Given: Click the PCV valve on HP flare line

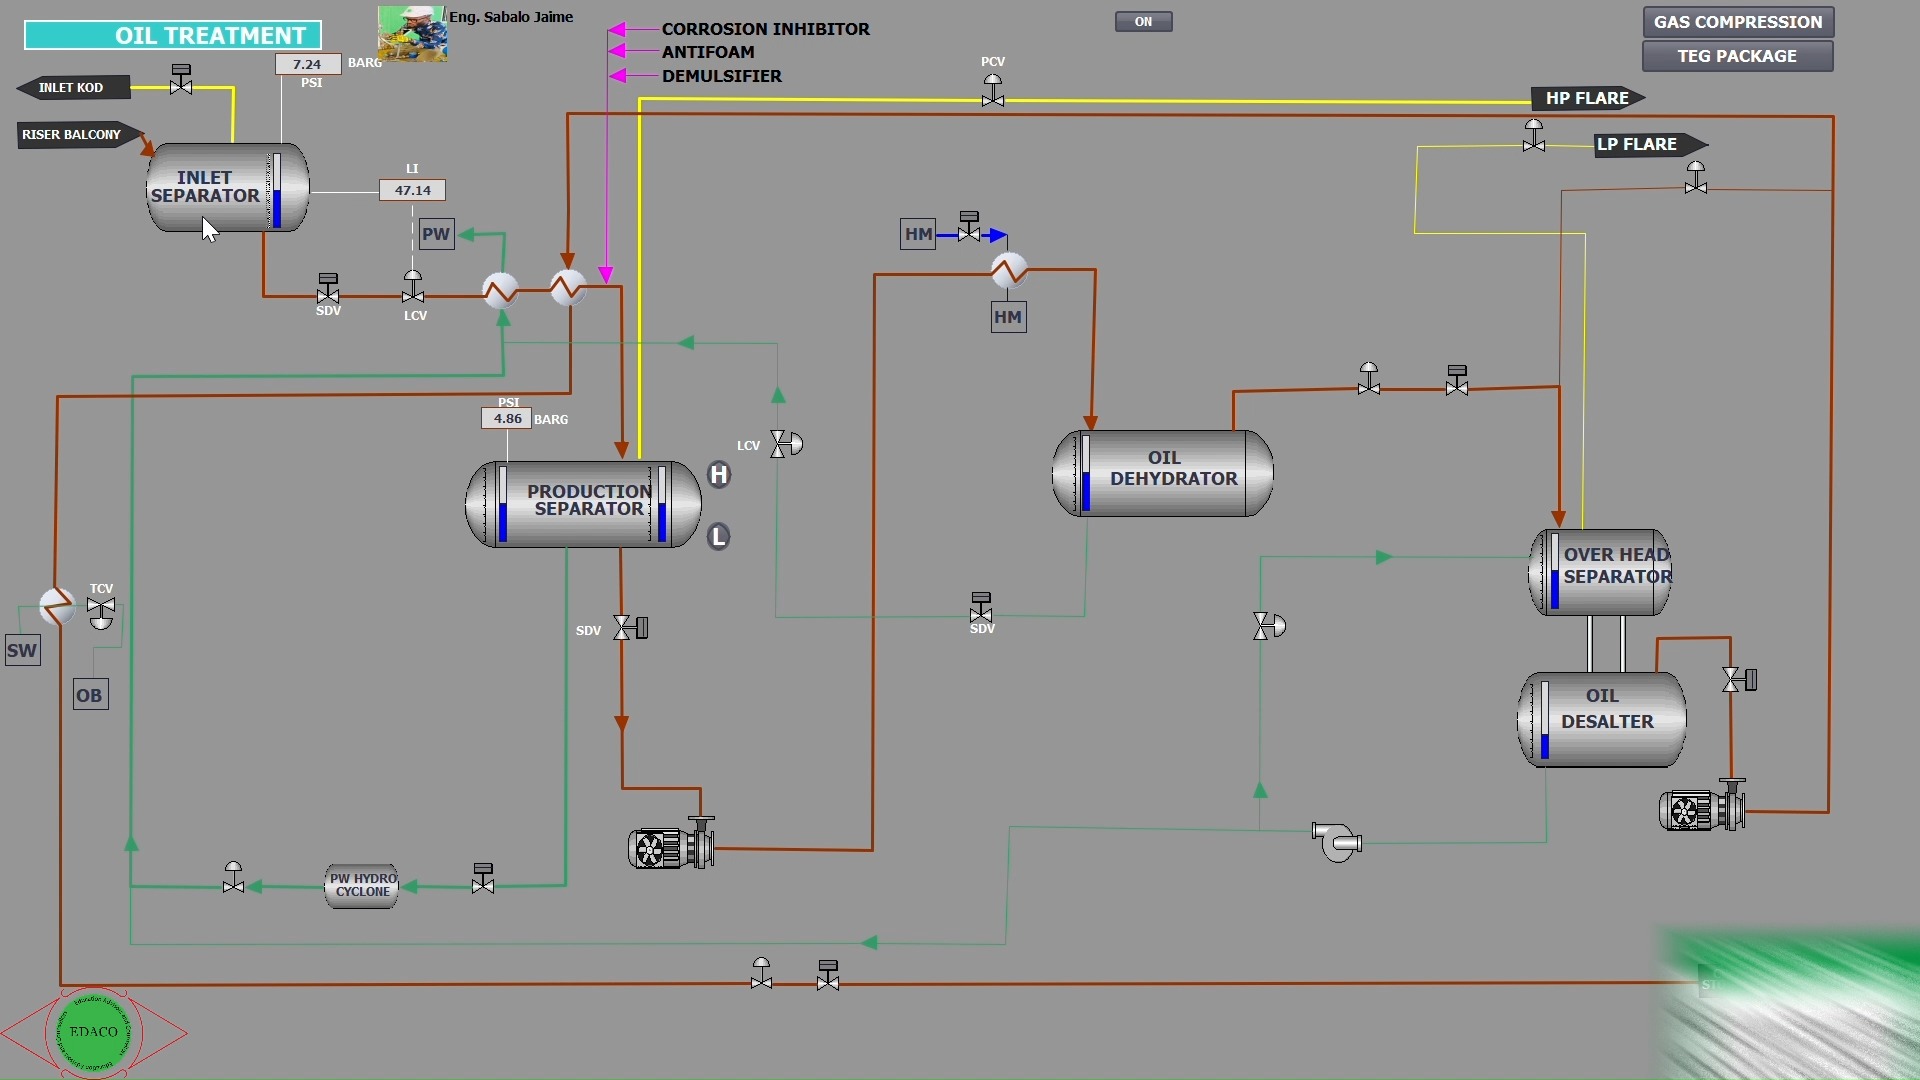Looking at the screenshot, I should pyautogui.click(x=992, y=90).
